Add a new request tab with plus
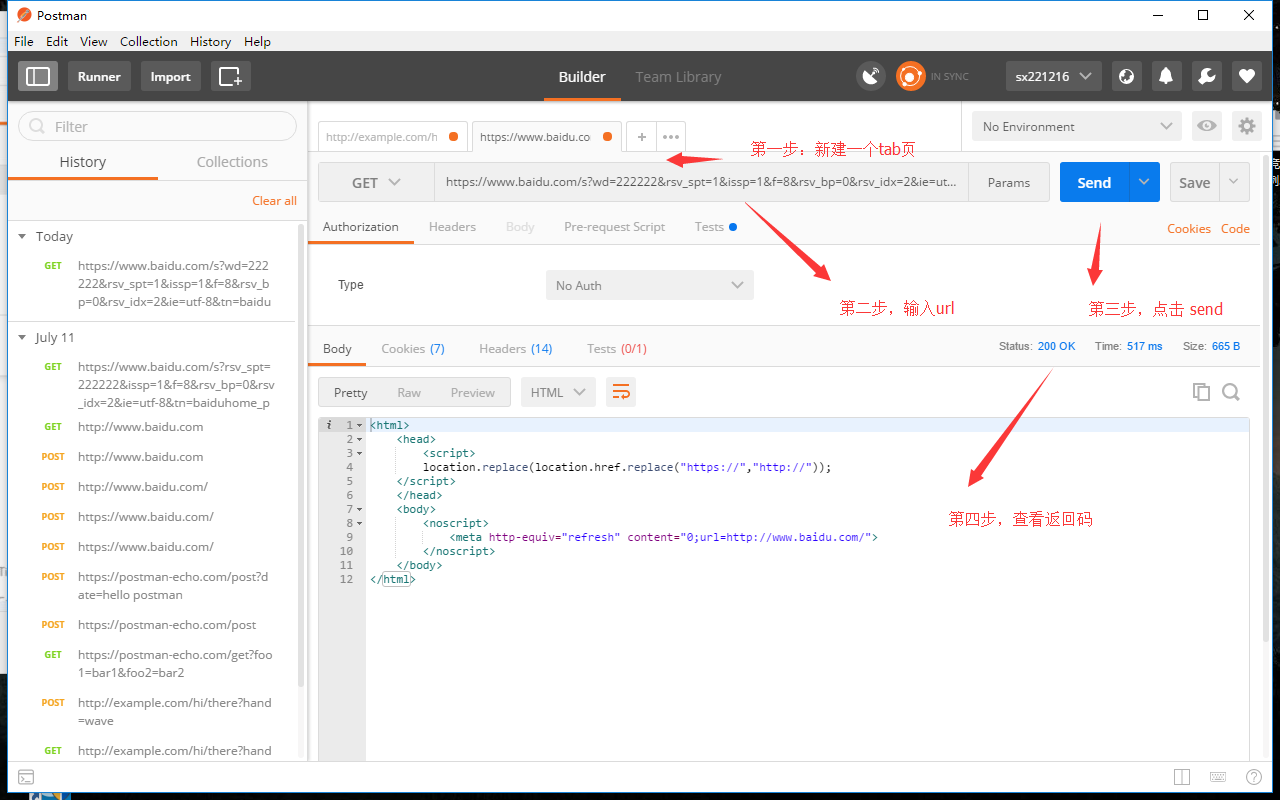 [x=641, y=137]
